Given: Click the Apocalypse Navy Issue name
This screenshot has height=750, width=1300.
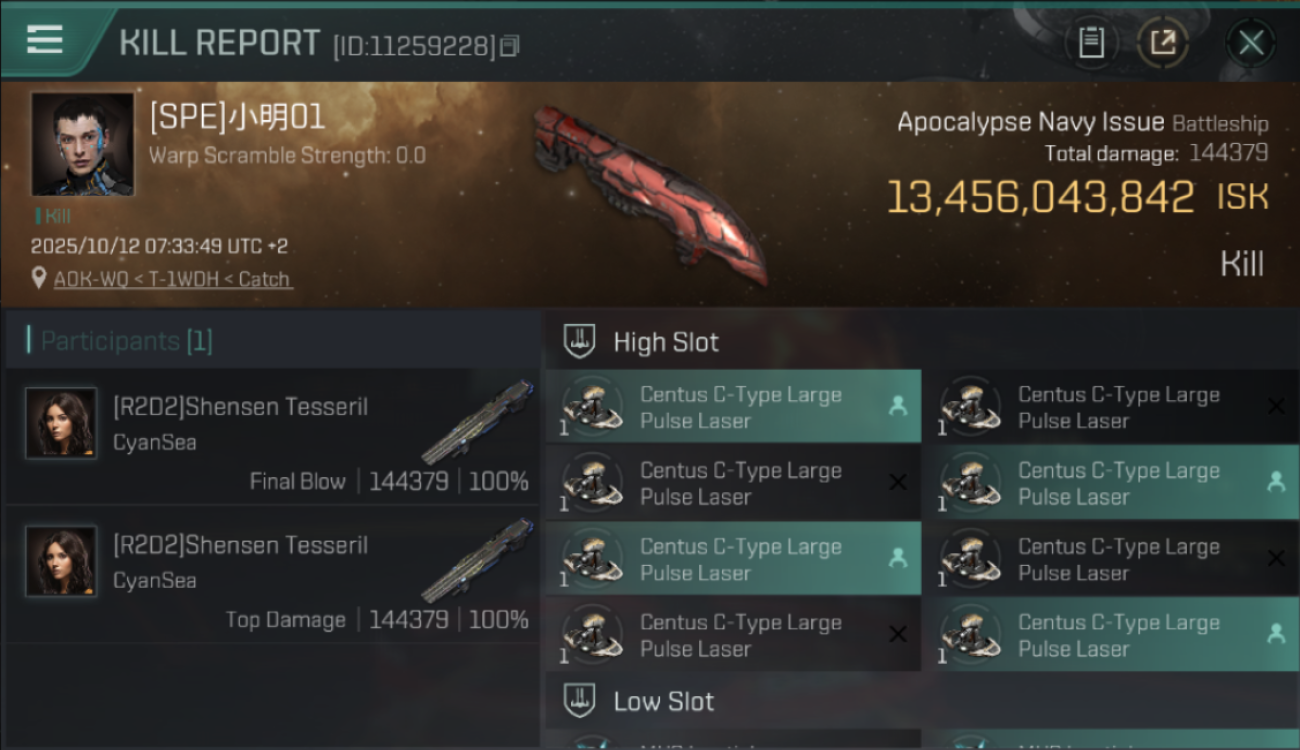Looking at the screenshot, I should point(1030,123).
